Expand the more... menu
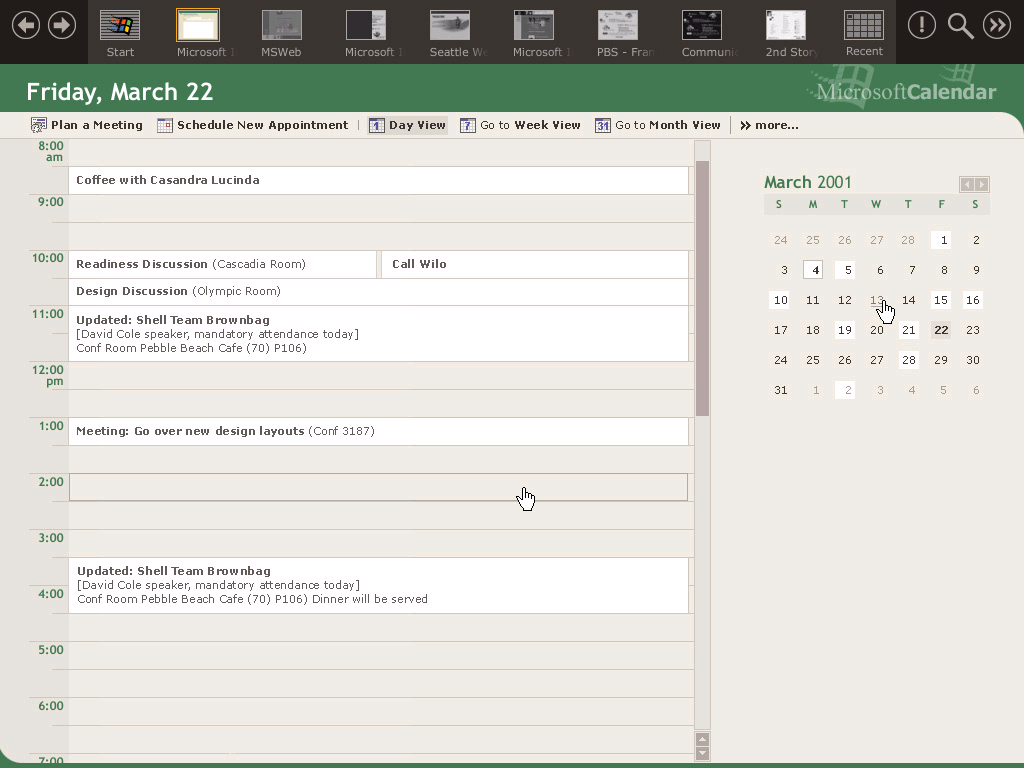1024x768 pixels. click(x=769, y=125)
